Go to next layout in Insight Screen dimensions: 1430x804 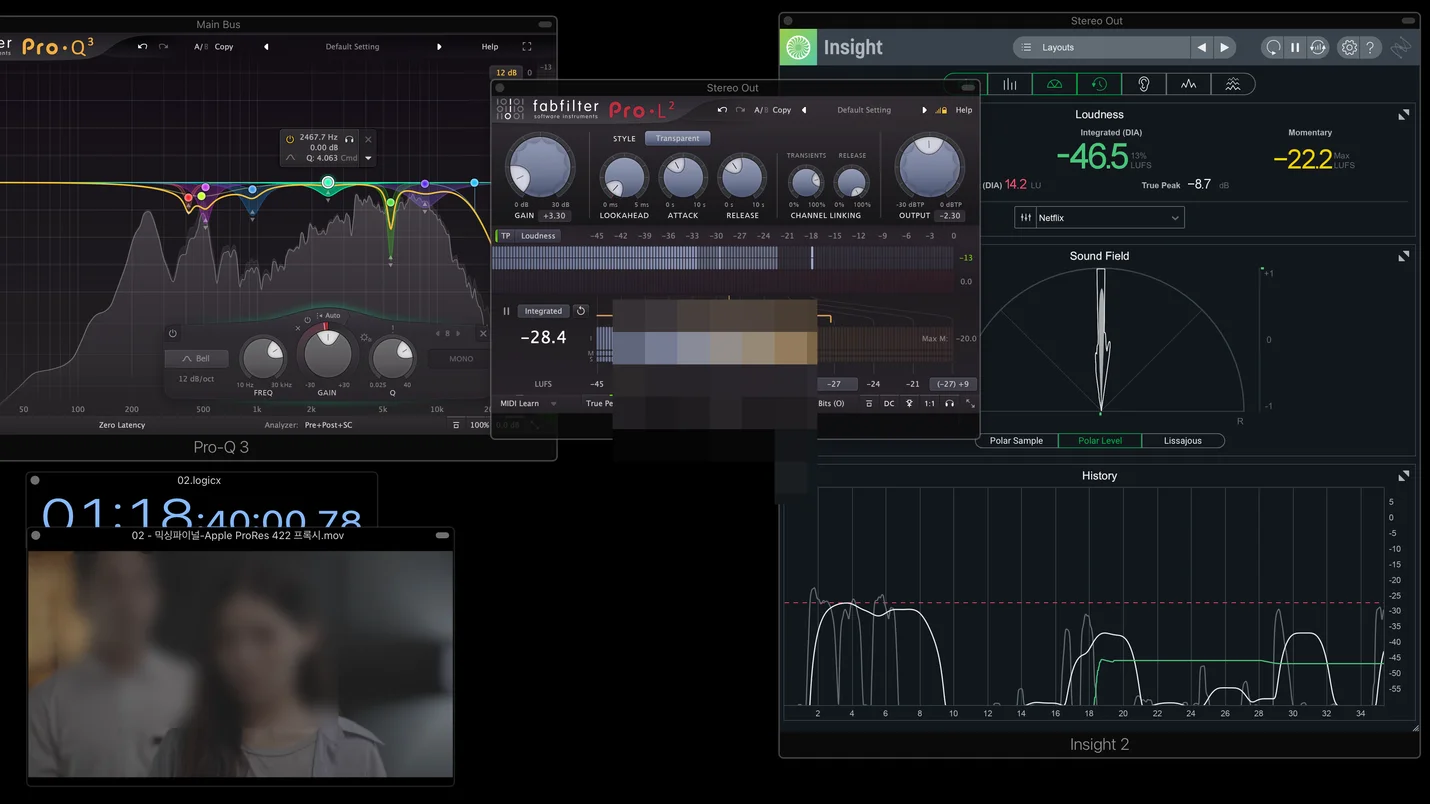1225,47
